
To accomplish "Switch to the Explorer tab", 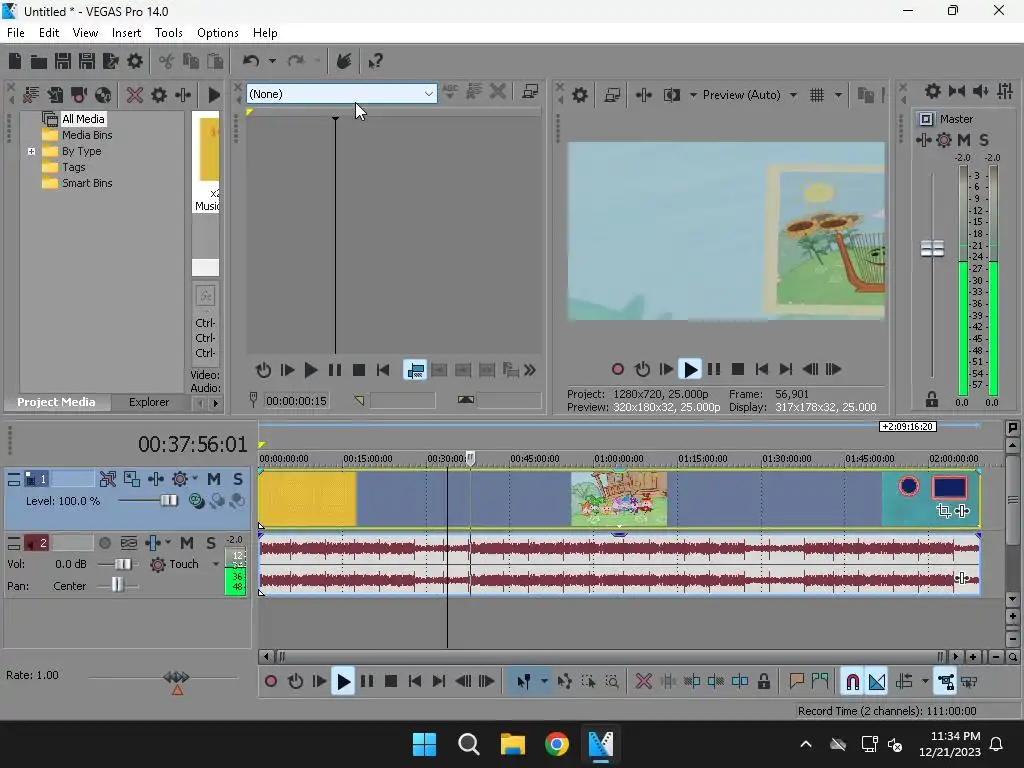I will [149, 402].
